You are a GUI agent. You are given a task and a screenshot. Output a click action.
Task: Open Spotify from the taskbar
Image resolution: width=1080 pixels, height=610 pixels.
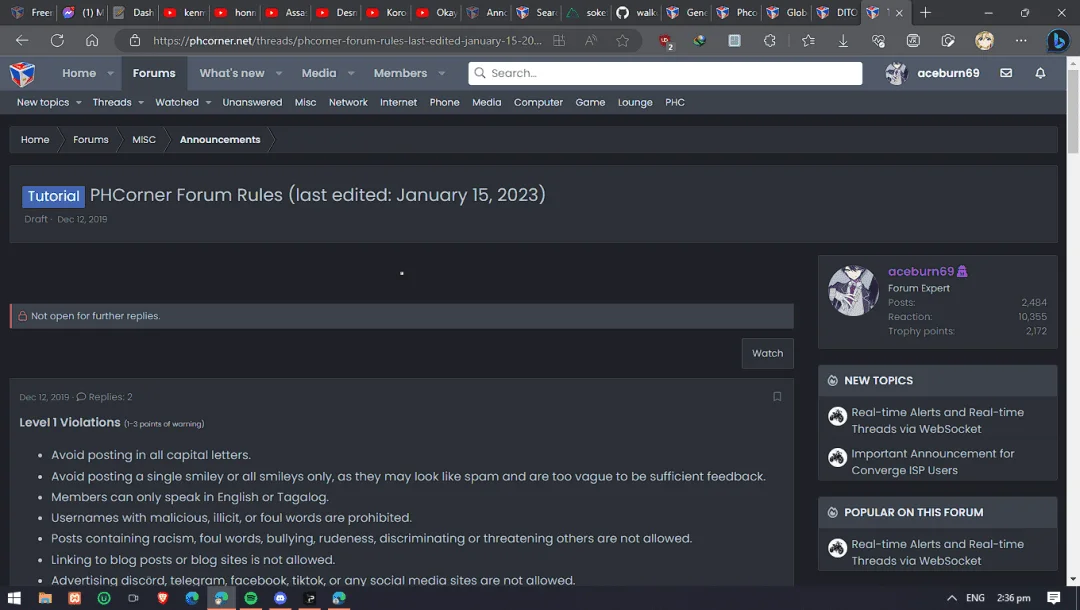click(251, 598)
